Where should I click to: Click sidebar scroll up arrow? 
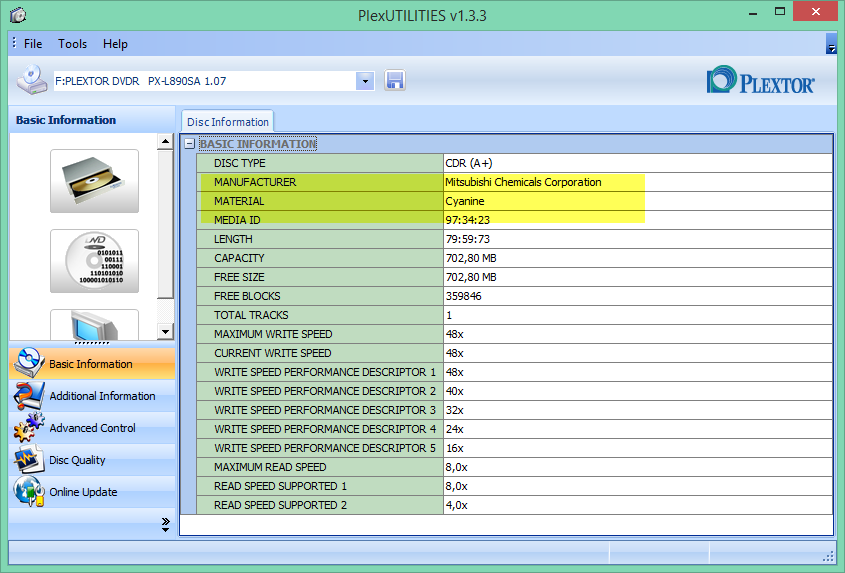(165, 142)
